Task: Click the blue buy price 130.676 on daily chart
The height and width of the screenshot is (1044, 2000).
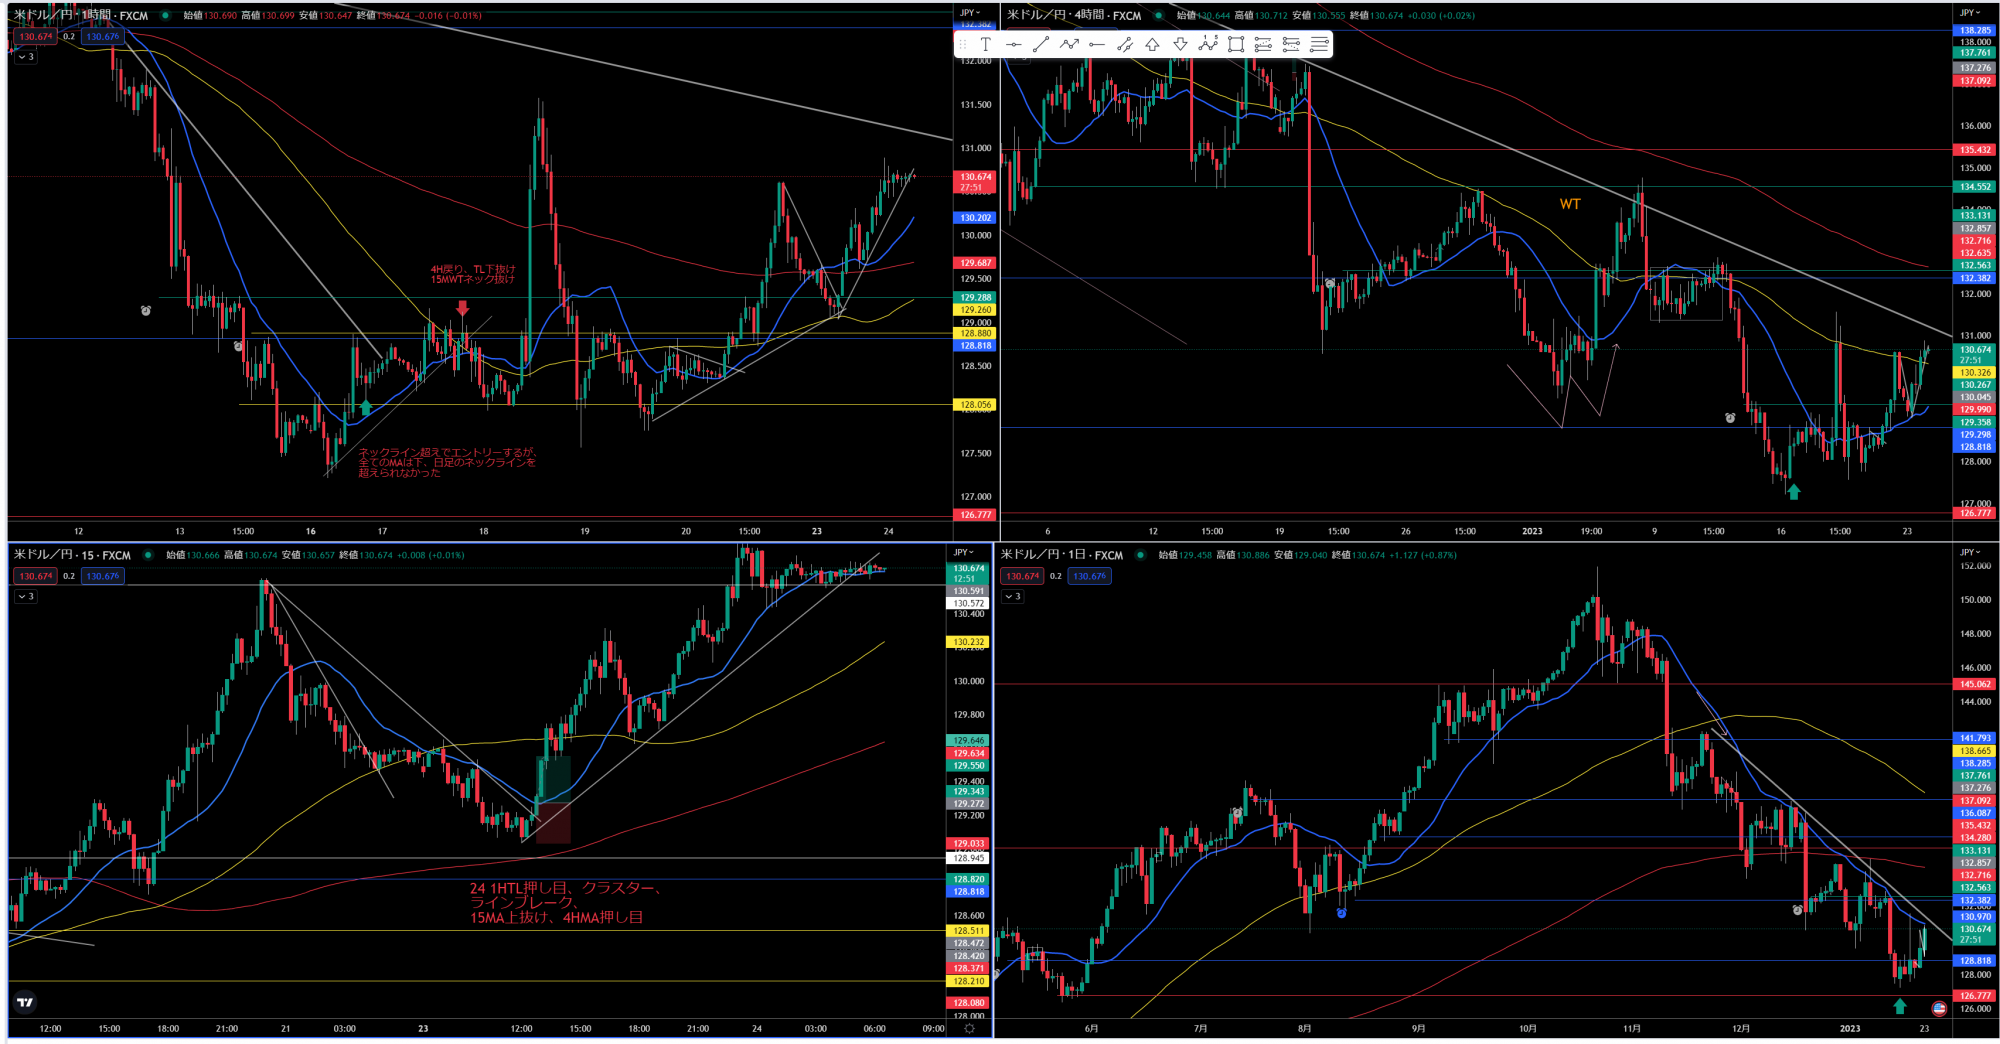Action: [x=1089, y=576]
